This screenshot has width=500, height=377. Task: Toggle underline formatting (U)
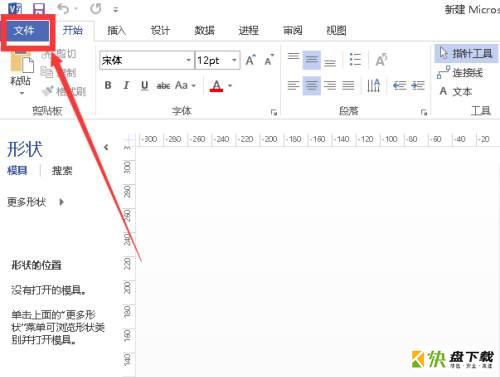[x=144, y=85]
